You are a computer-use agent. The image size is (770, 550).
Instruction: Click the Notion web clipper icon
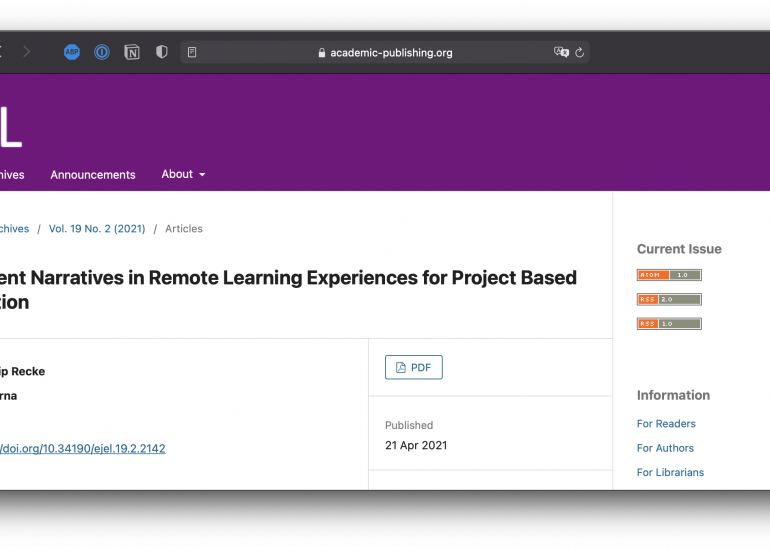pyautogui.click(x=132, y=52)
